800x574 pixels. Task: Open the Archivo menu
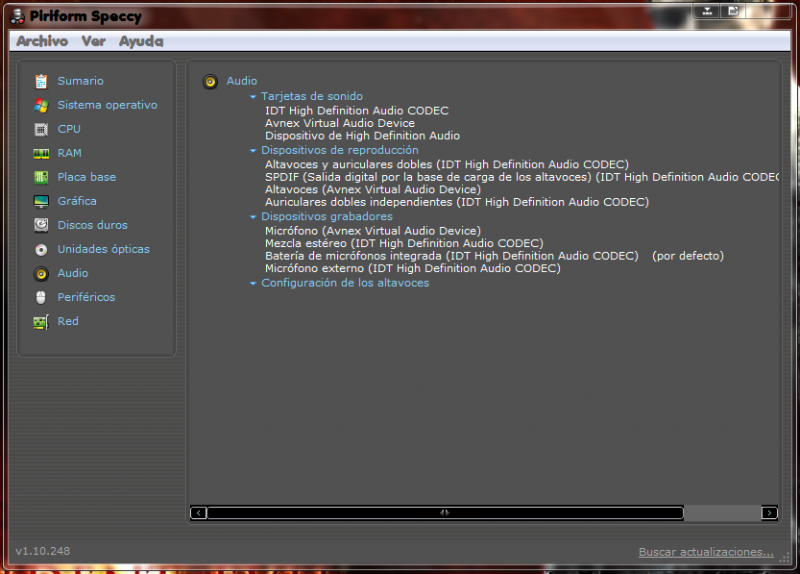point(42,41)
